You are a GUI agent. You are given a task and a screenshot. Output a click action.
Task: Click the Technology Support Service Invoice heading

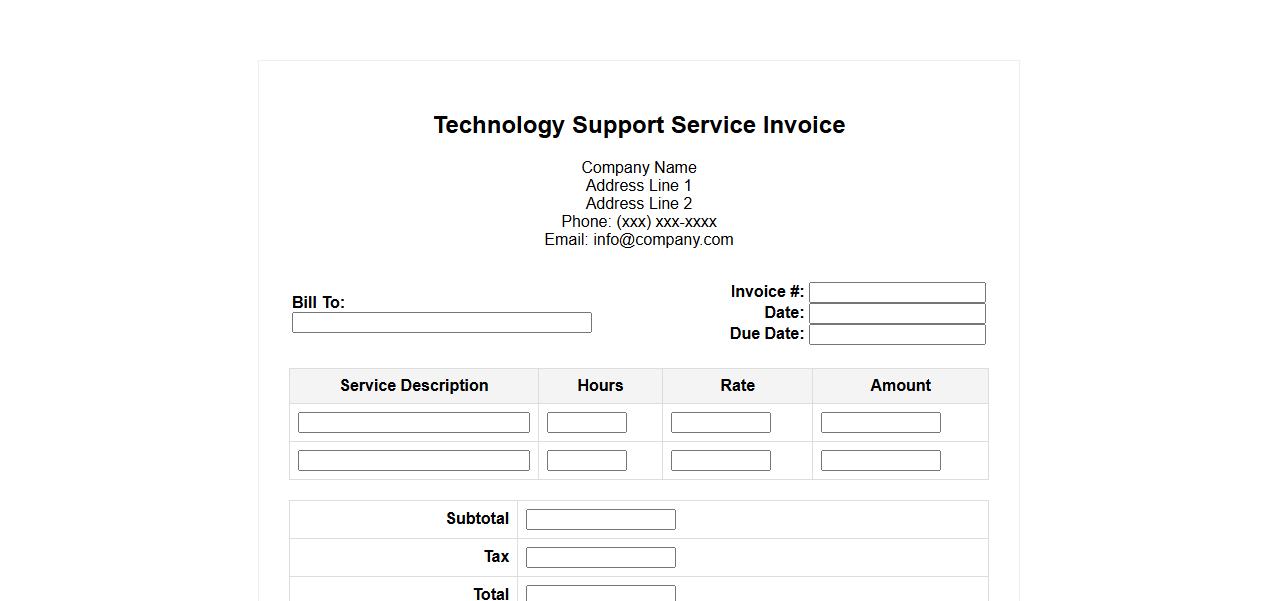639,125
